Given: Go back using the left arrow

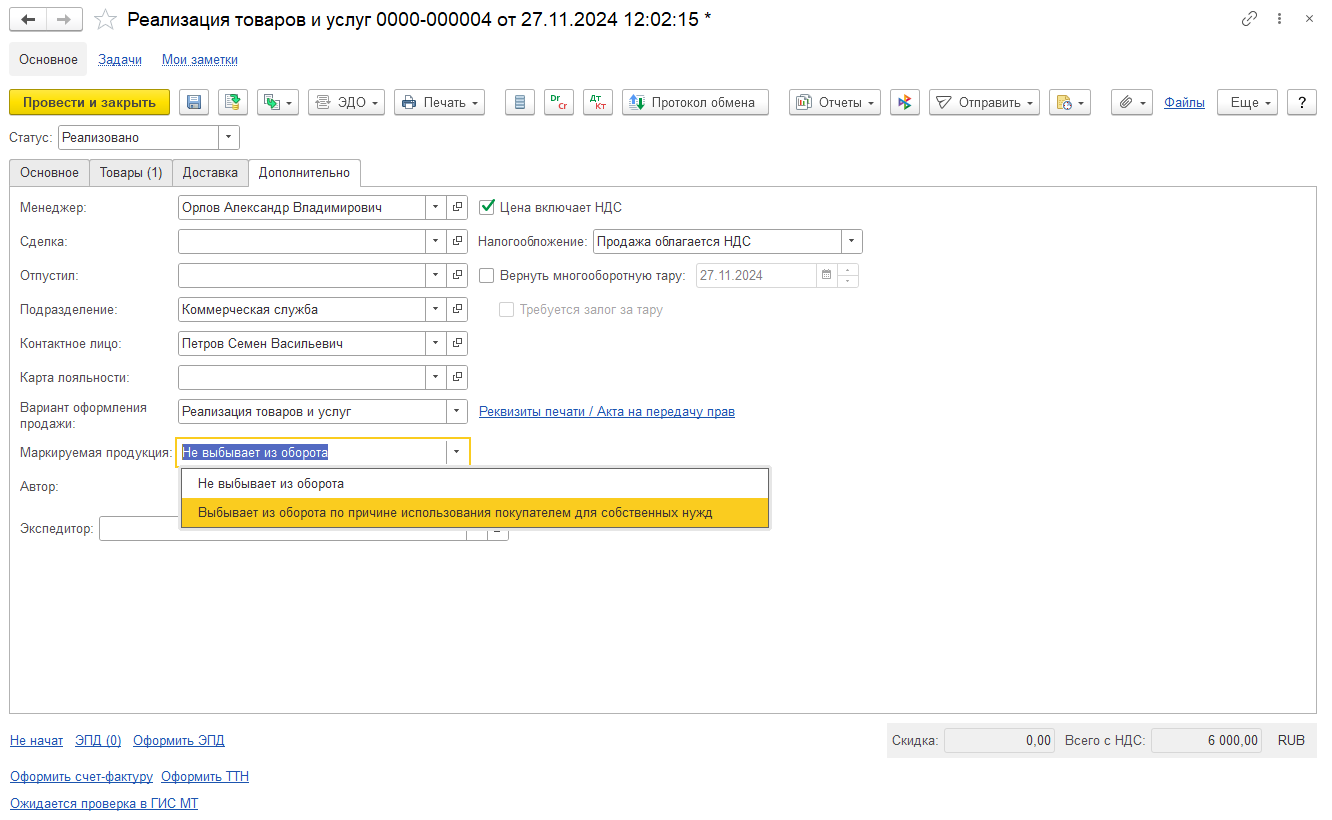Looking at the screenshot, I should pyautogui.click(x=28, y=19).
